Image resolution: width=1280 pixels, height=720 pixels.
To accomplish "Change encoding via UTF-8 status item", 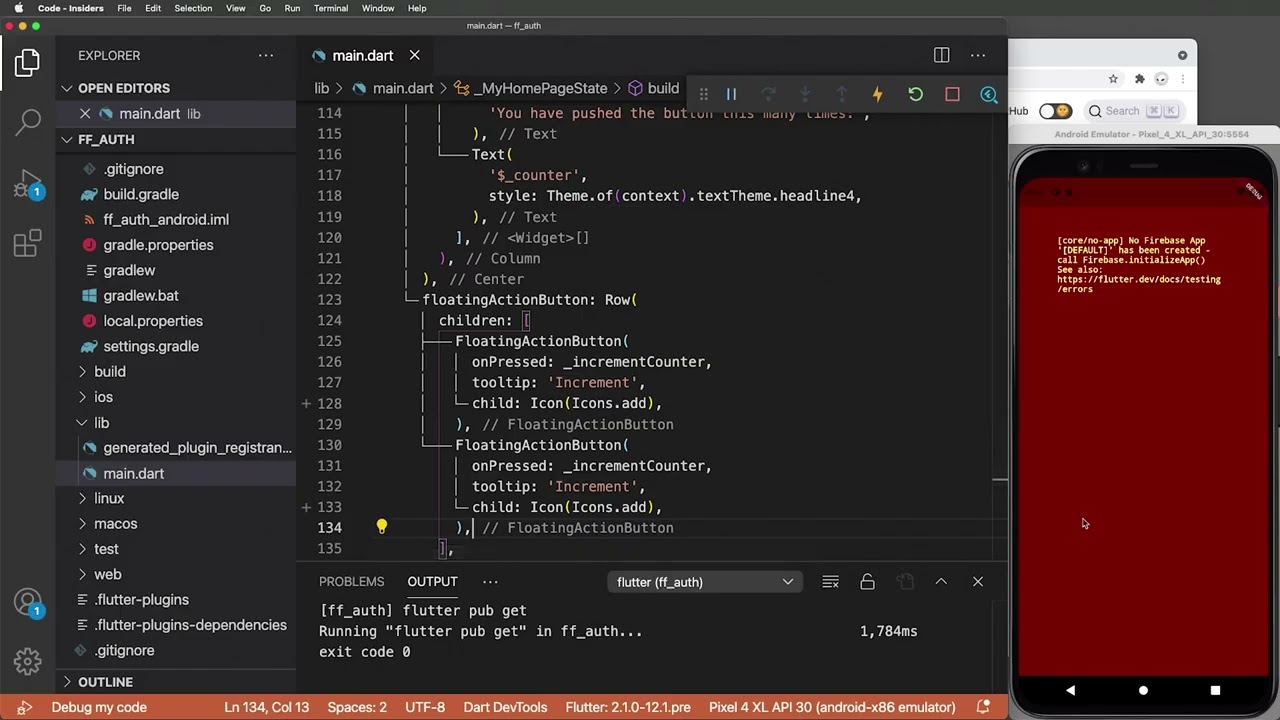I will pyautogui.click(x=425, y=707).
